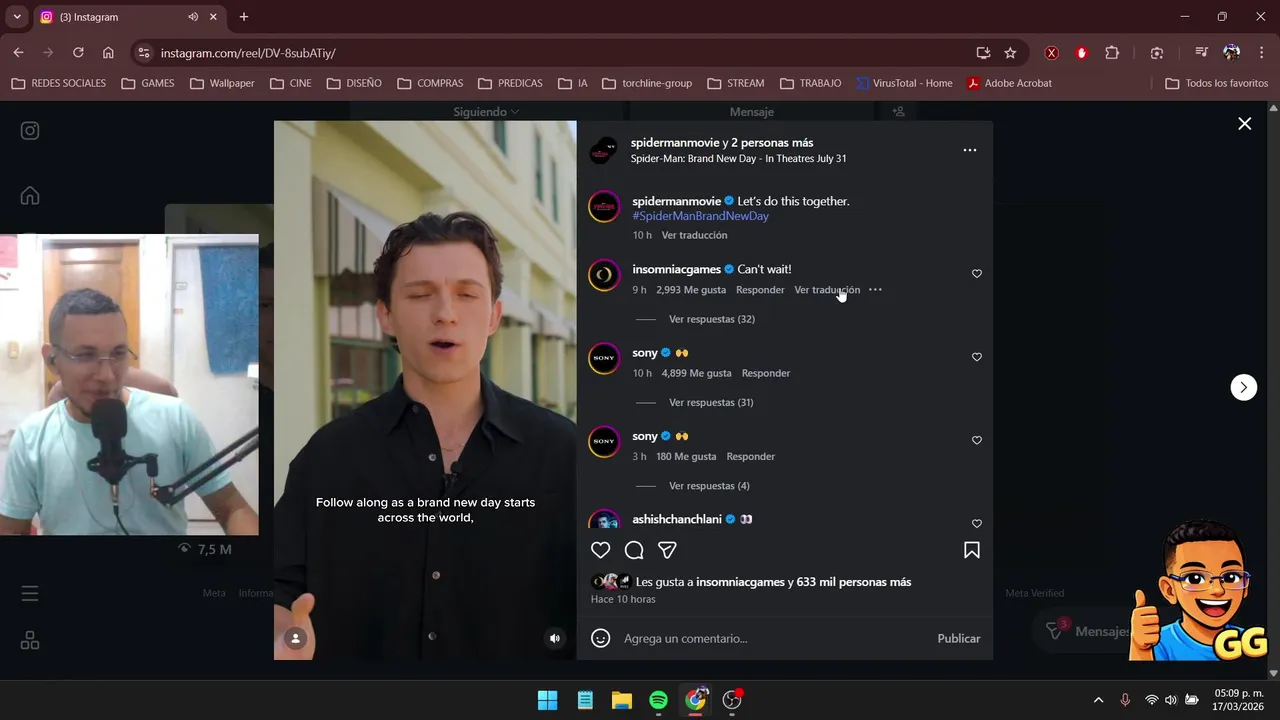This screenshot has height=720, width=1280.
Task: Like the sony comment with 180 likes
Action: pyautogui.click(x=977, y=440)
